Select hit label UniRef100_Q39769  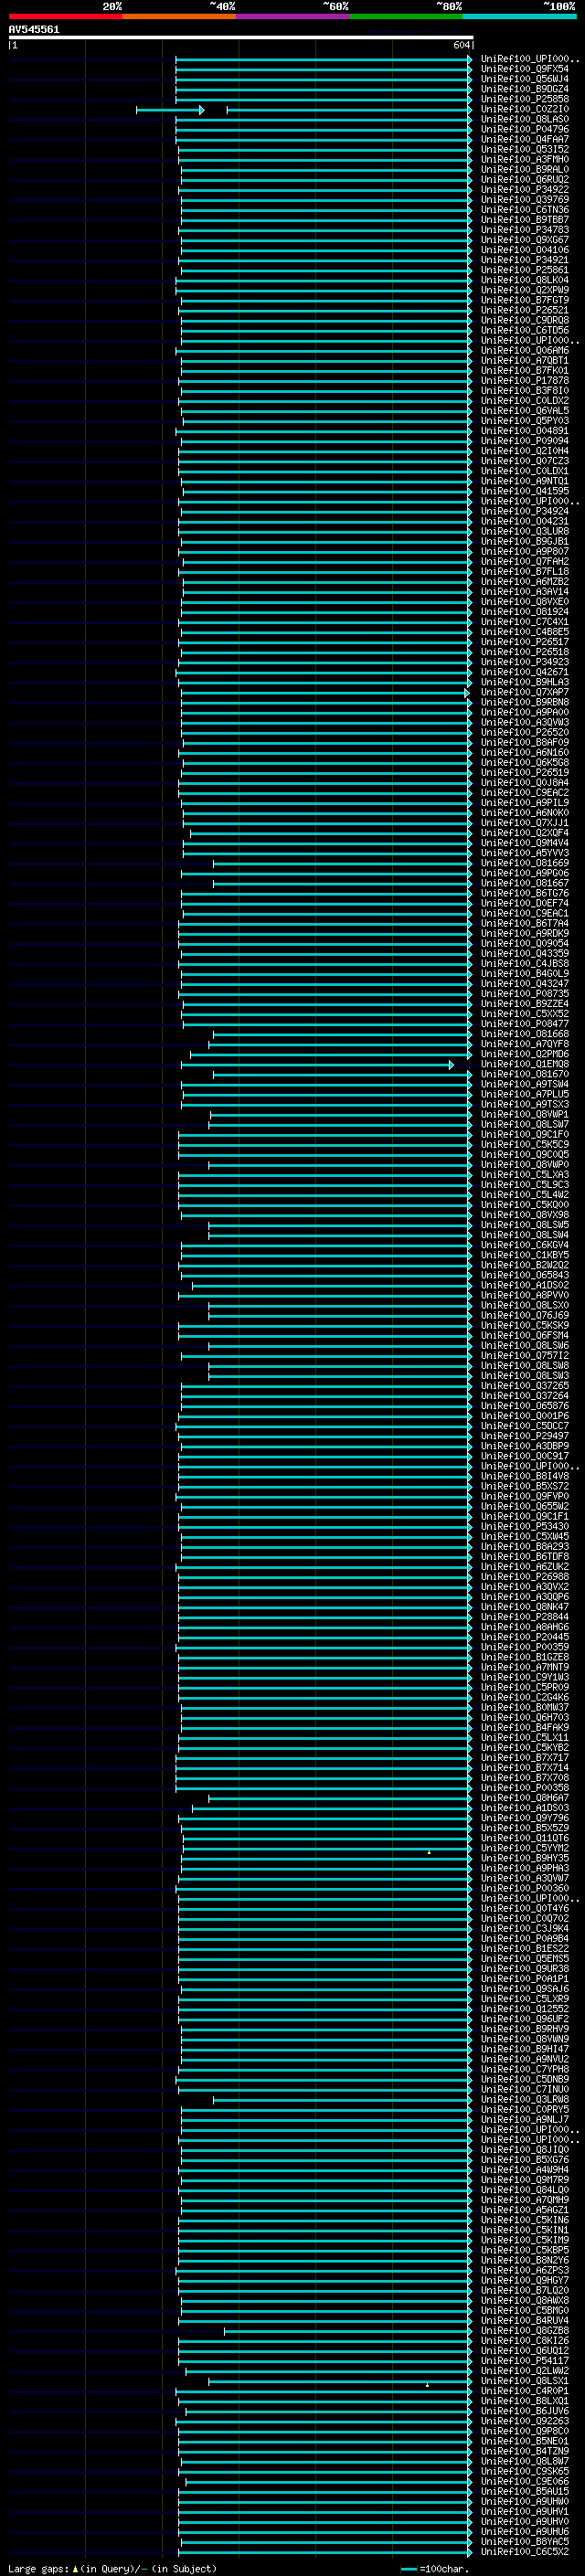click(x=524, y=199)
